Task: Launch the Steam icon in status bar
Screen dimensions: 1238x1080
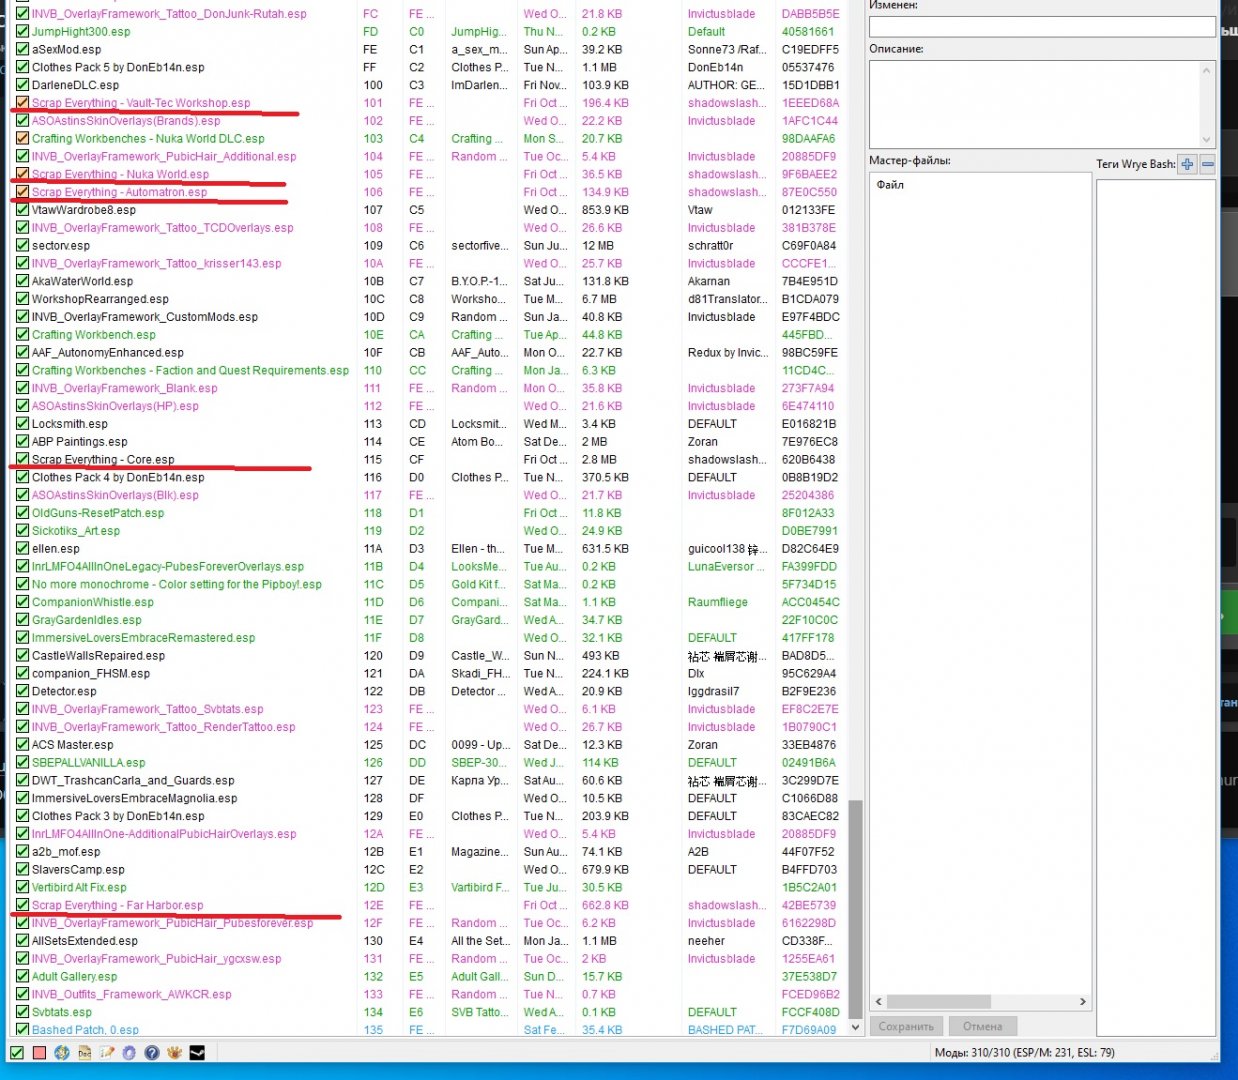Action: point(197,1052)
